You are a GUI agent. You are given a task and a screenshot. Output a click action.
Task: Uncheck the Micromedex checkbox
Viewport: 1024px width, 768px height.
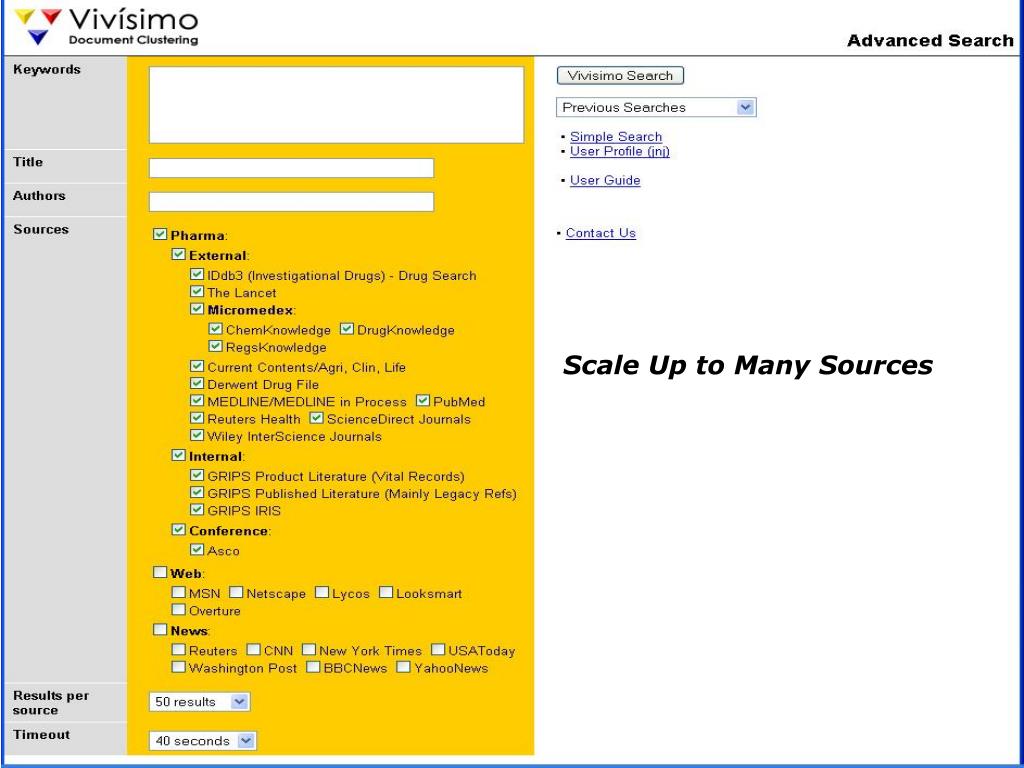197,308
